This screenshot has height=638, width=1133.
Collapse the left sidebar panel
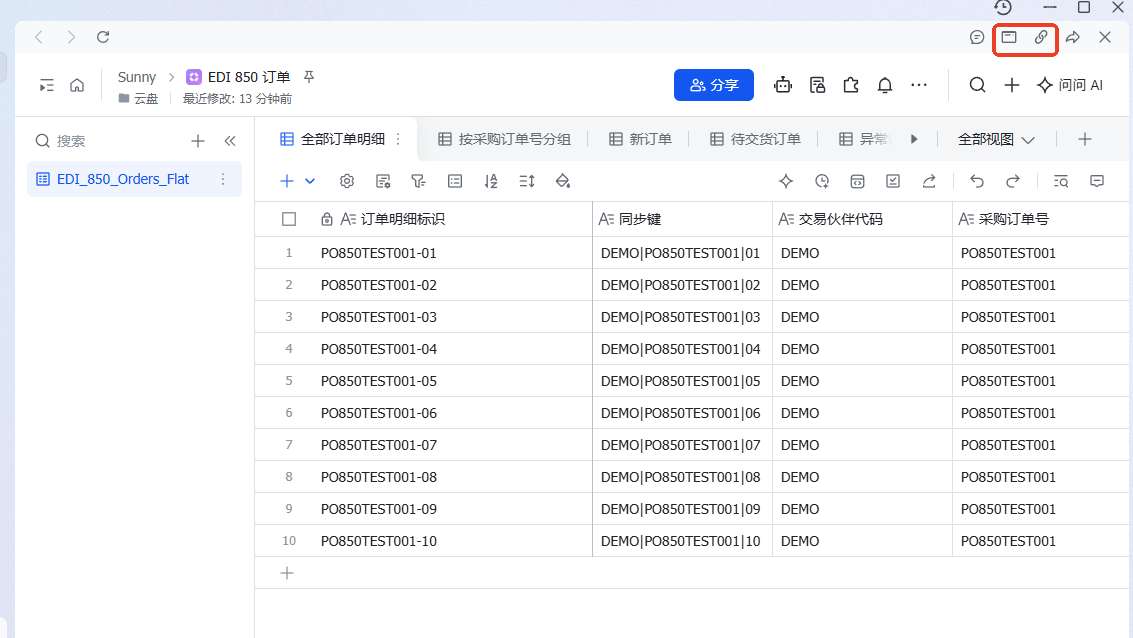tap(230, 141)
